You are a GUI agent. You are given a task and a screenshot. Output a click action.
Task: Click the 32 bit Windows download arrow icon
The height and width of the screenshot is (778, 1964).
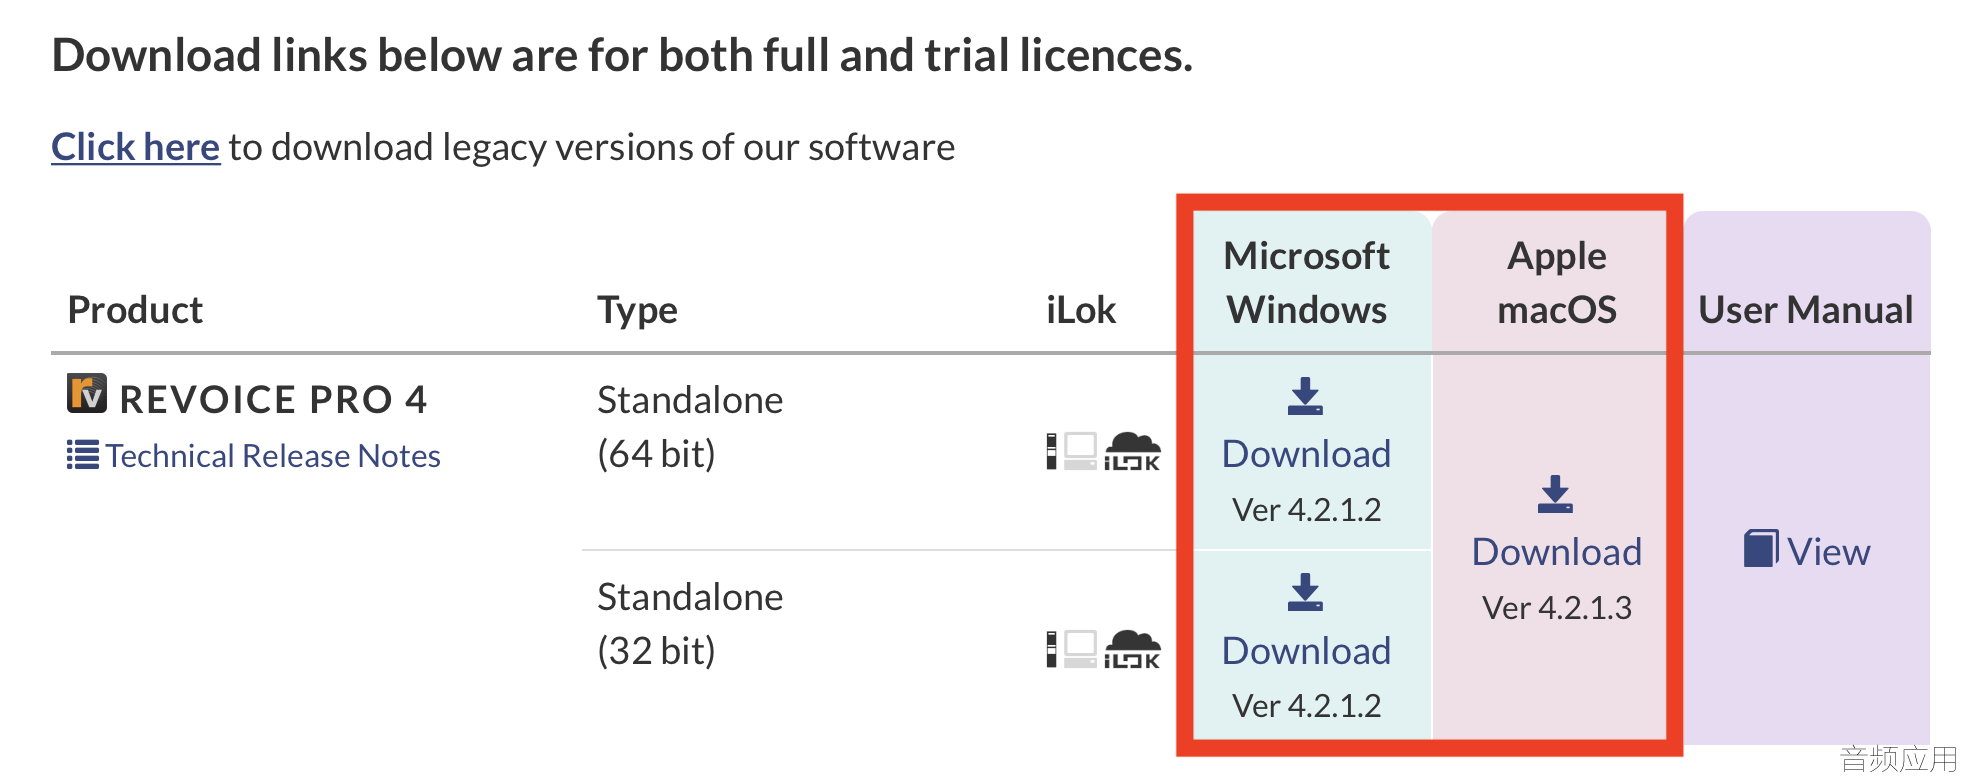pos(1305,592)
